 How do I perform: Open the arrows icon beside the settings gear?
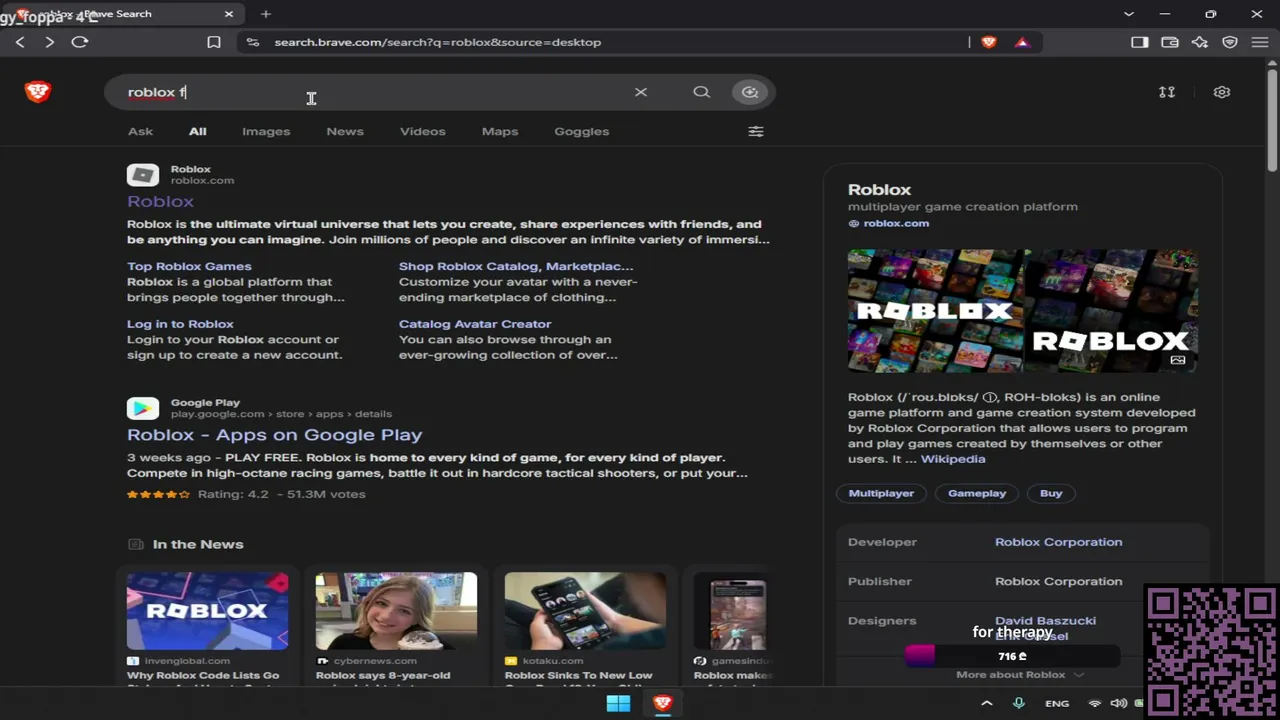click(x=1167, y=92)
